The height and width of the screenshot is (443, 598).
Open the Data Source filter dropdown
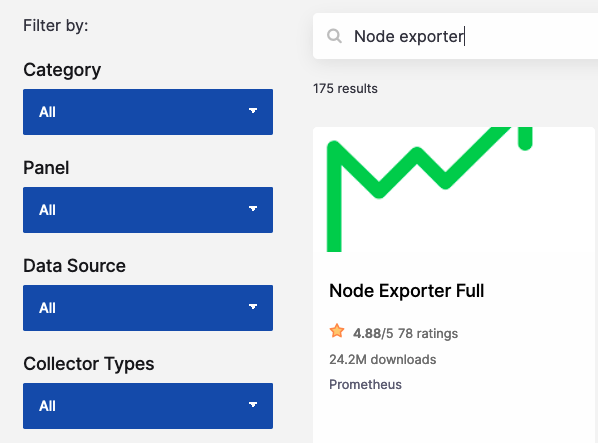click(x=148, y=308)
